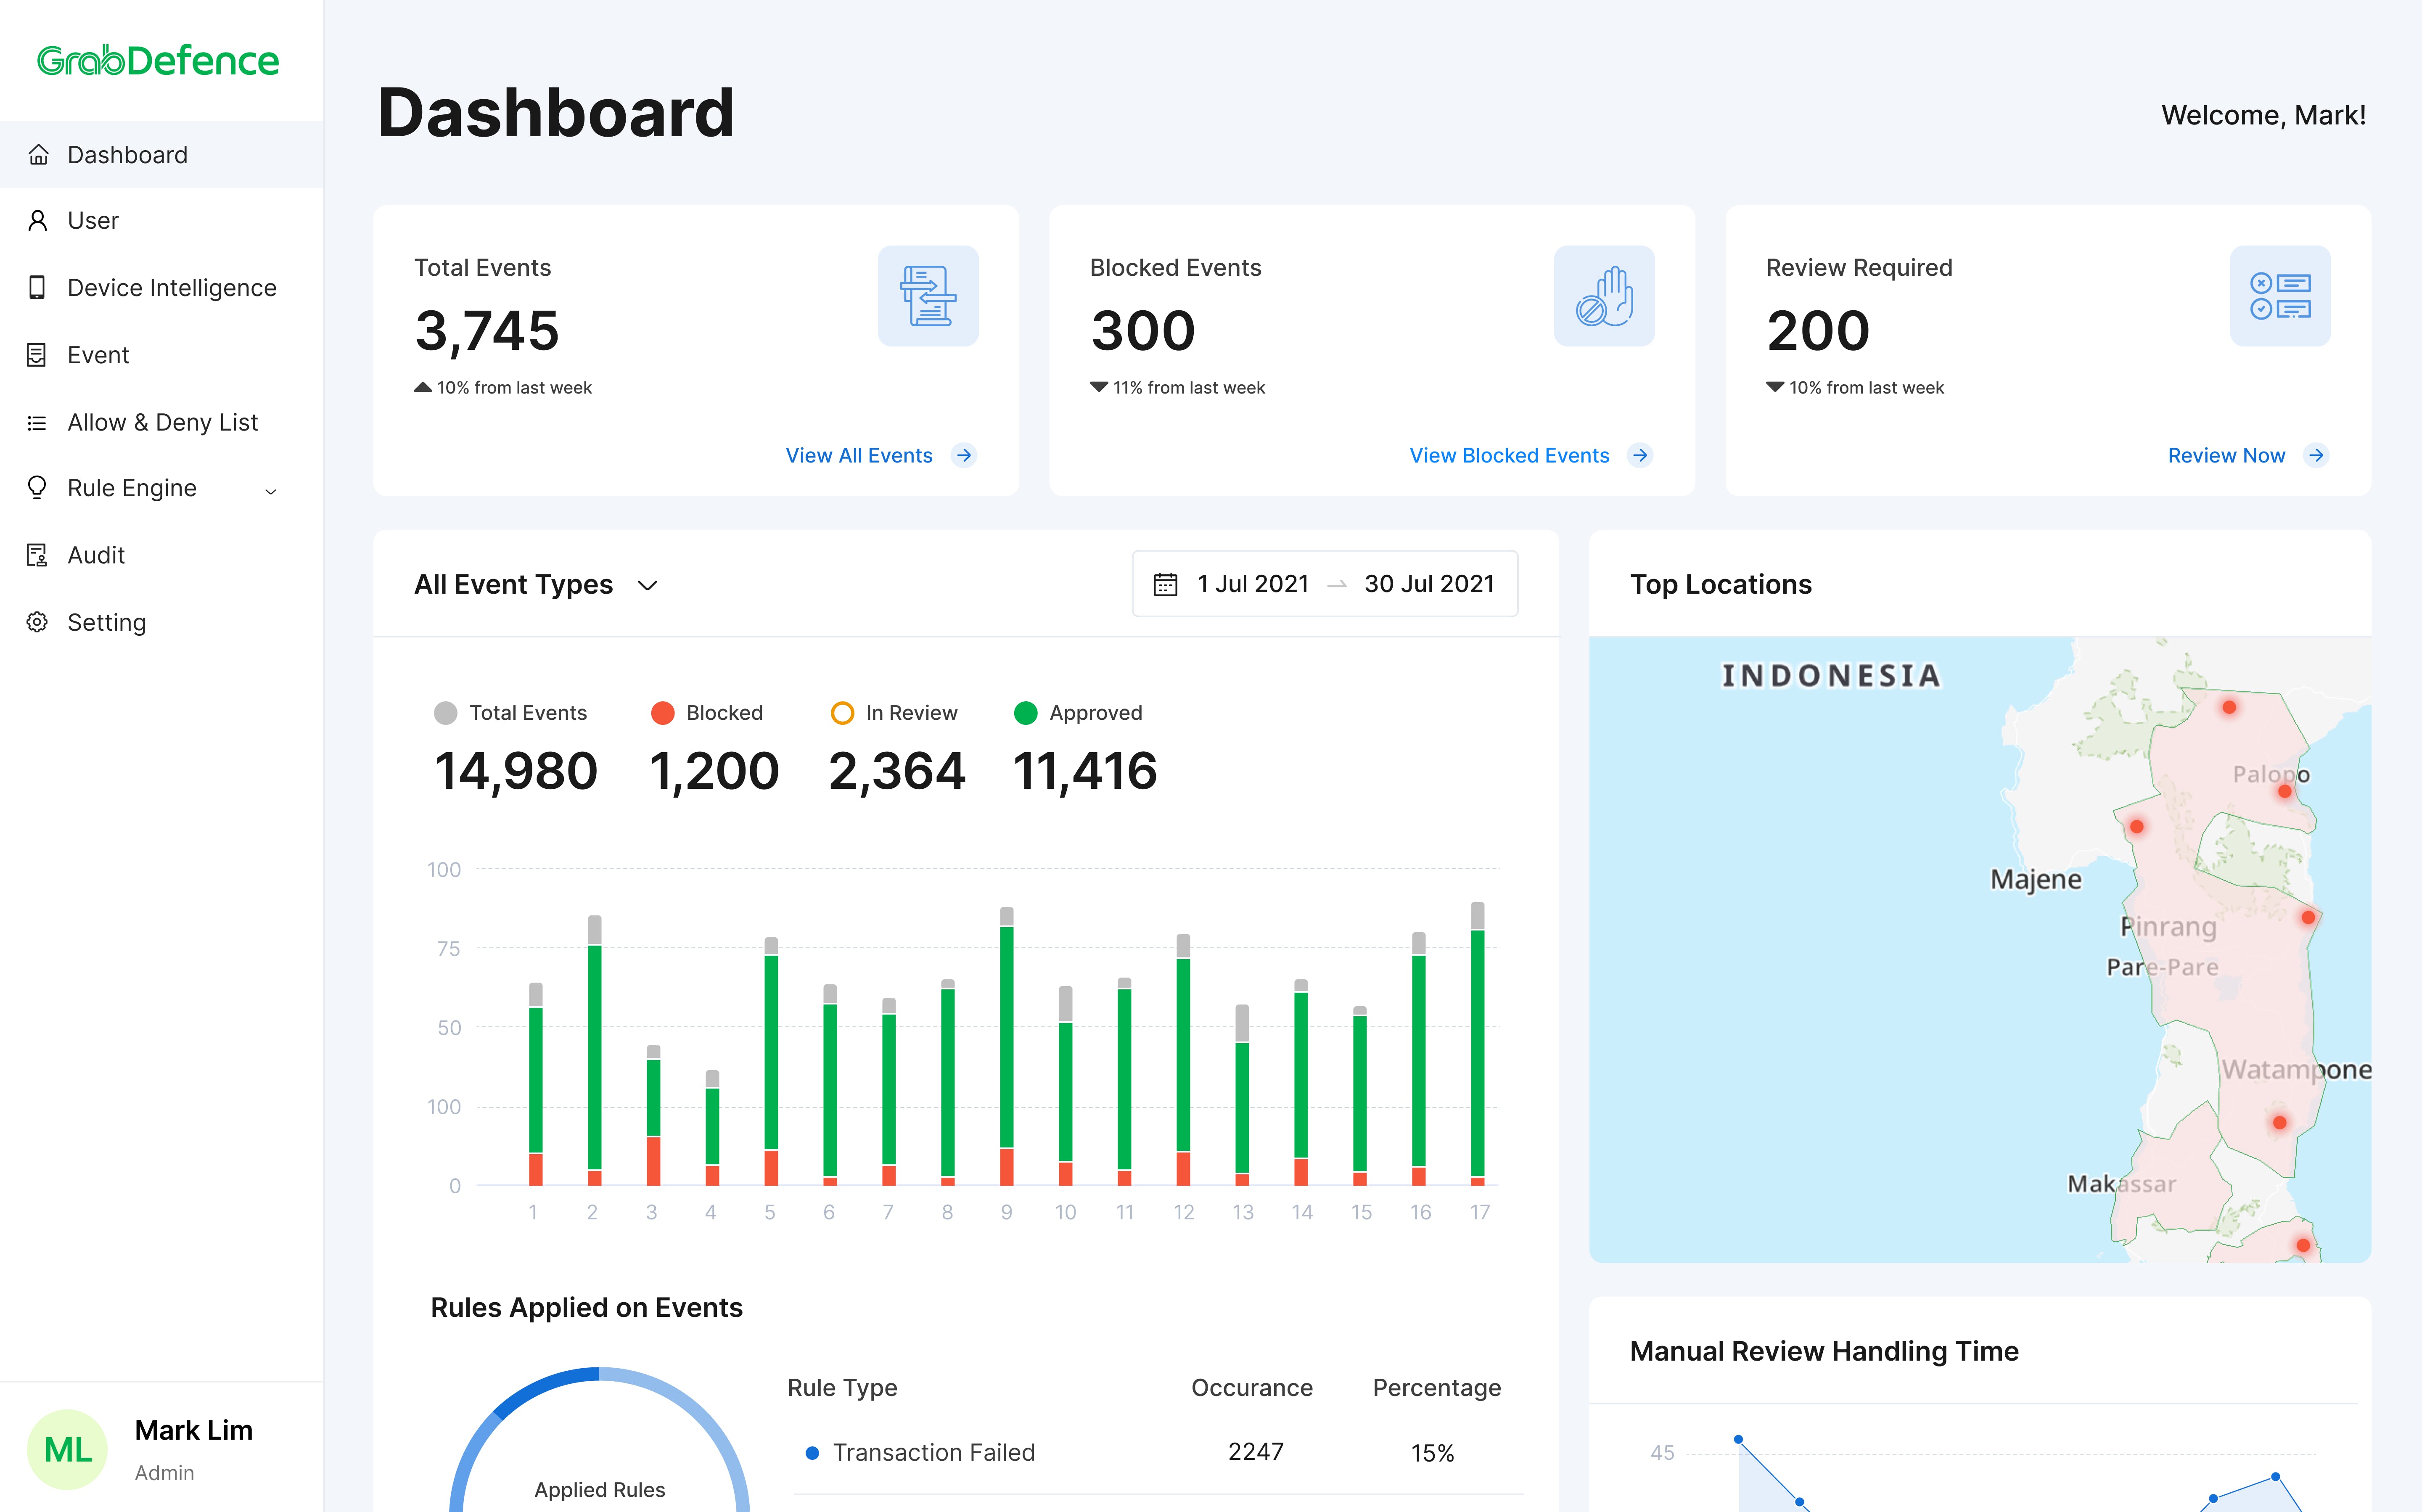
Task: Click the first point on handling time chart
Action: [1738, 1440]
